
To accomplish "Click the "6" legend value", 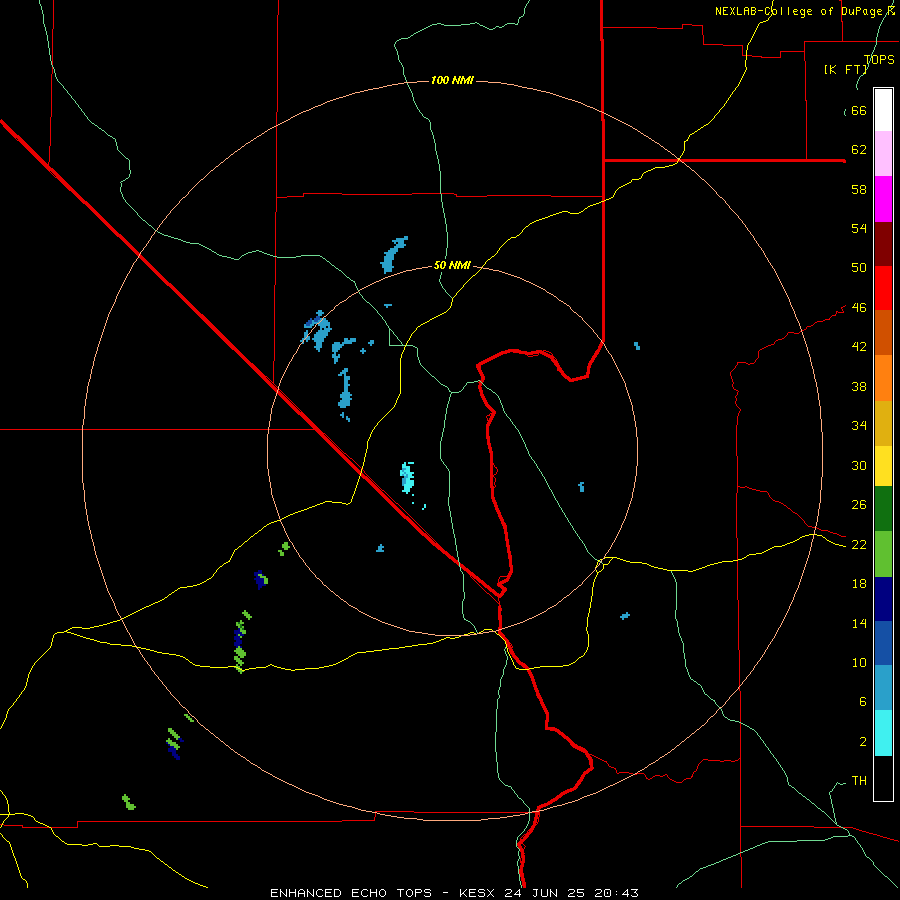I will (863, 701).
